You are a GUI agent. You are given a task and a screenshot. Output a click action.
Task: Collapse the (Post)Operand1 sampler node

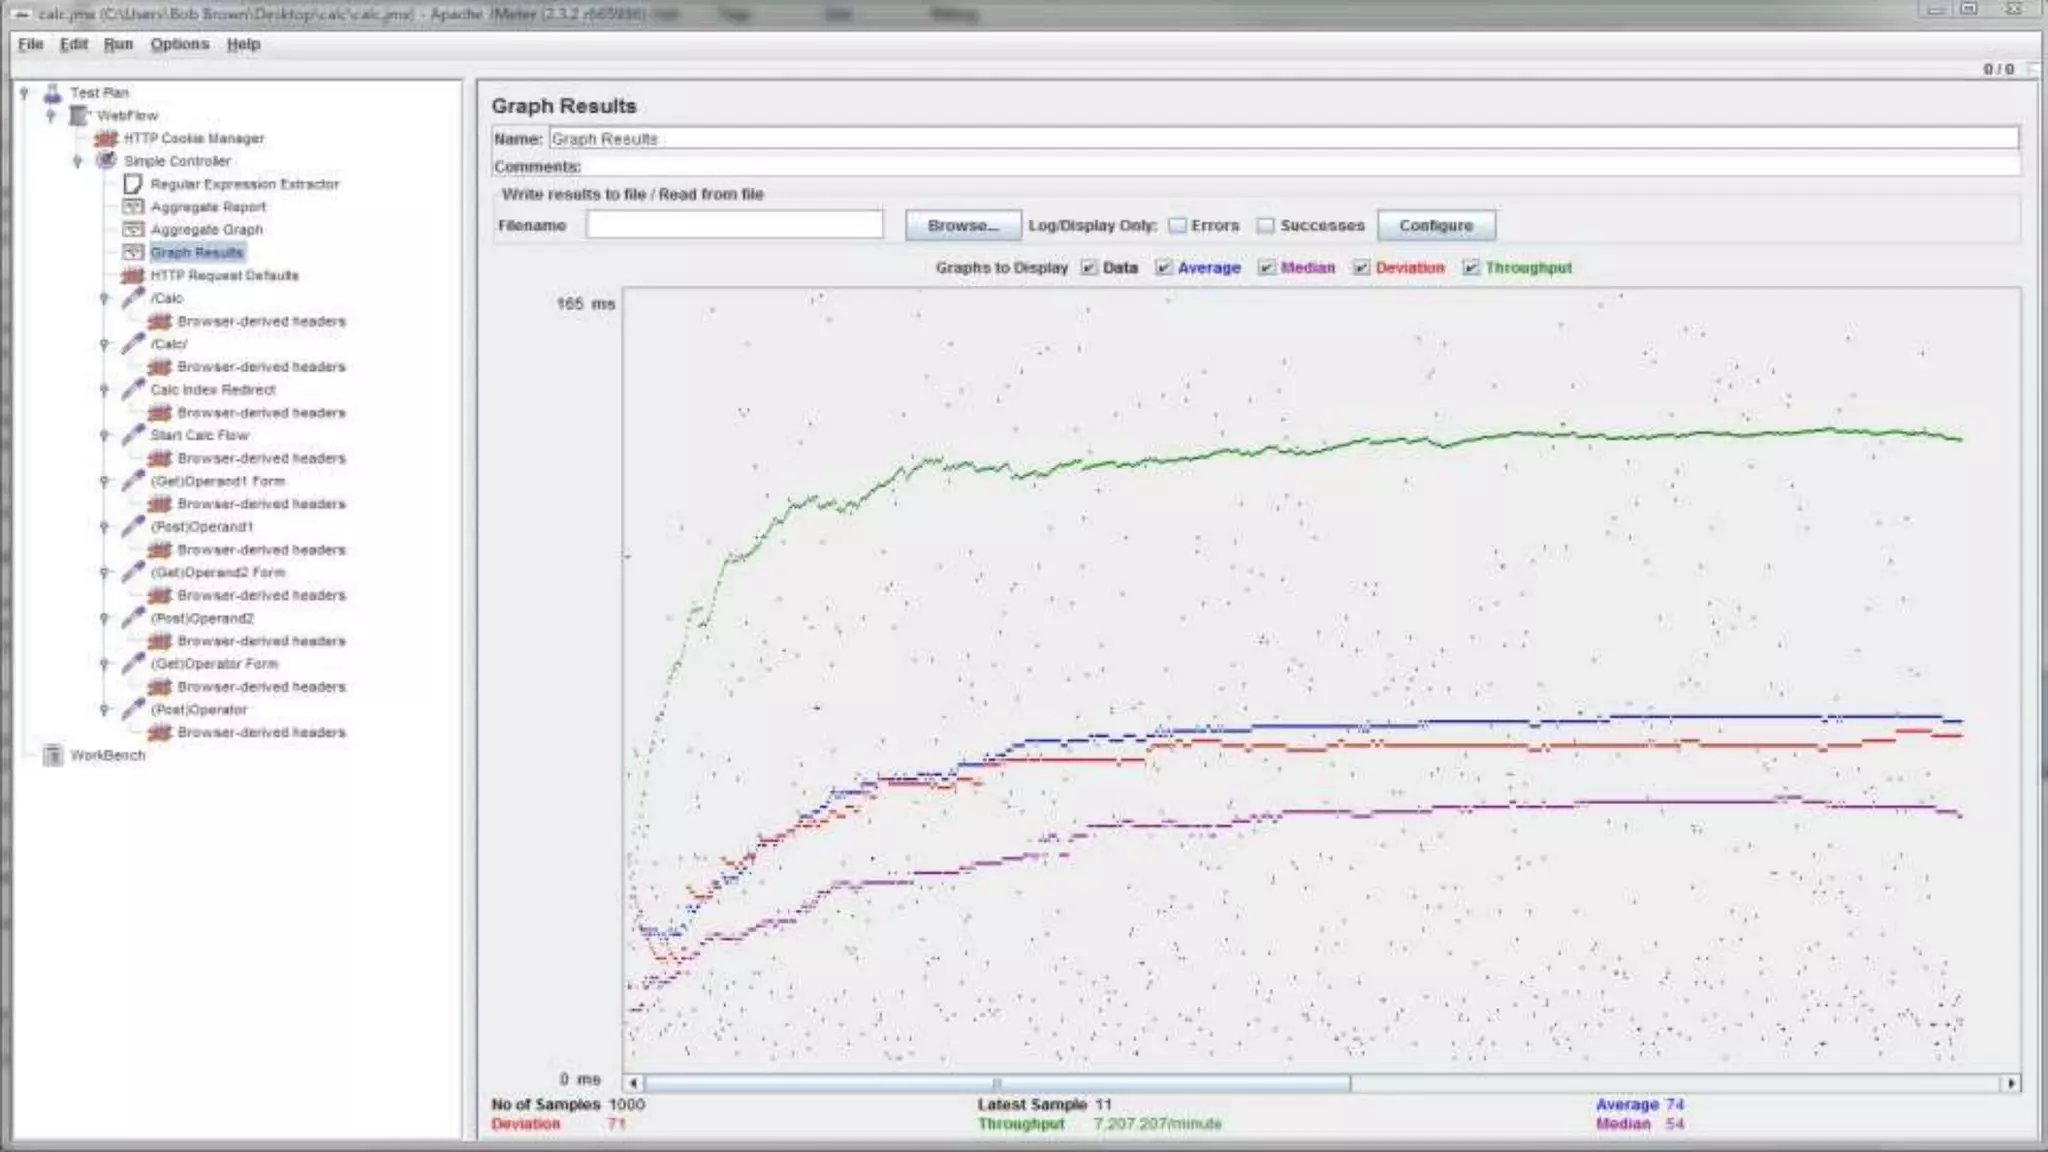pos(104,527)
